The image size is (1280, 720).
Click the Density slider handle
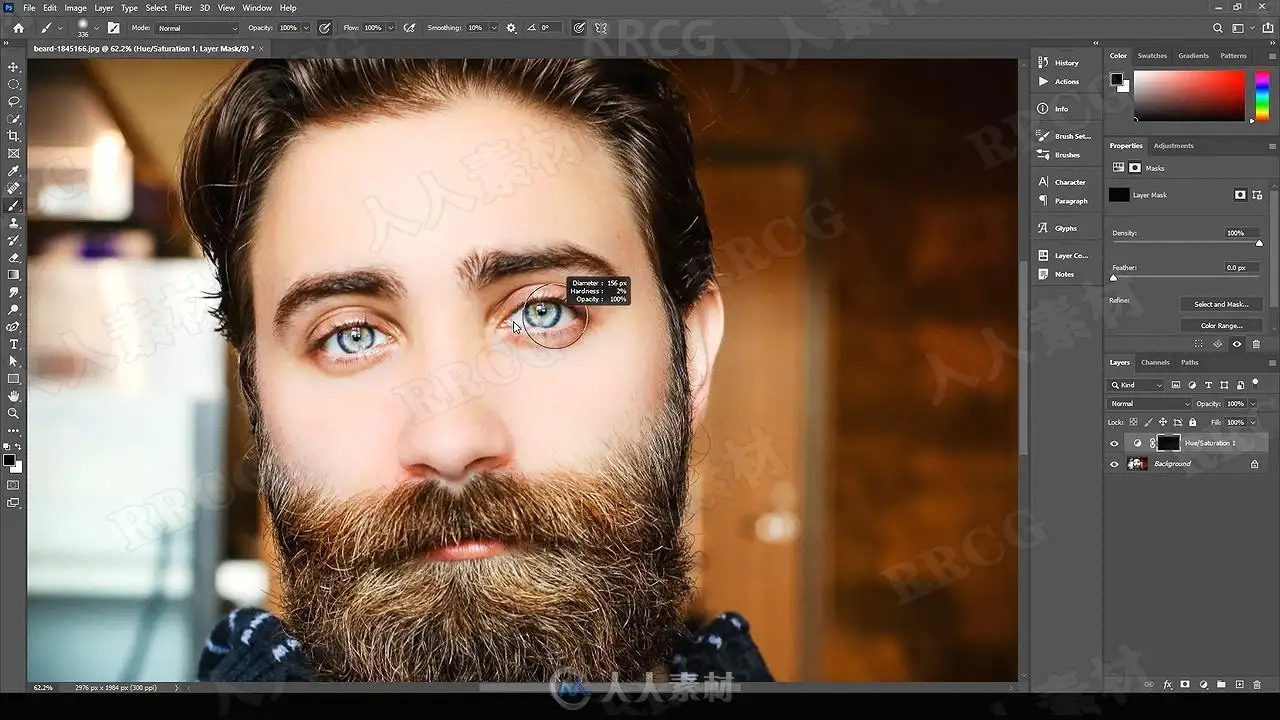(1259, 243)
